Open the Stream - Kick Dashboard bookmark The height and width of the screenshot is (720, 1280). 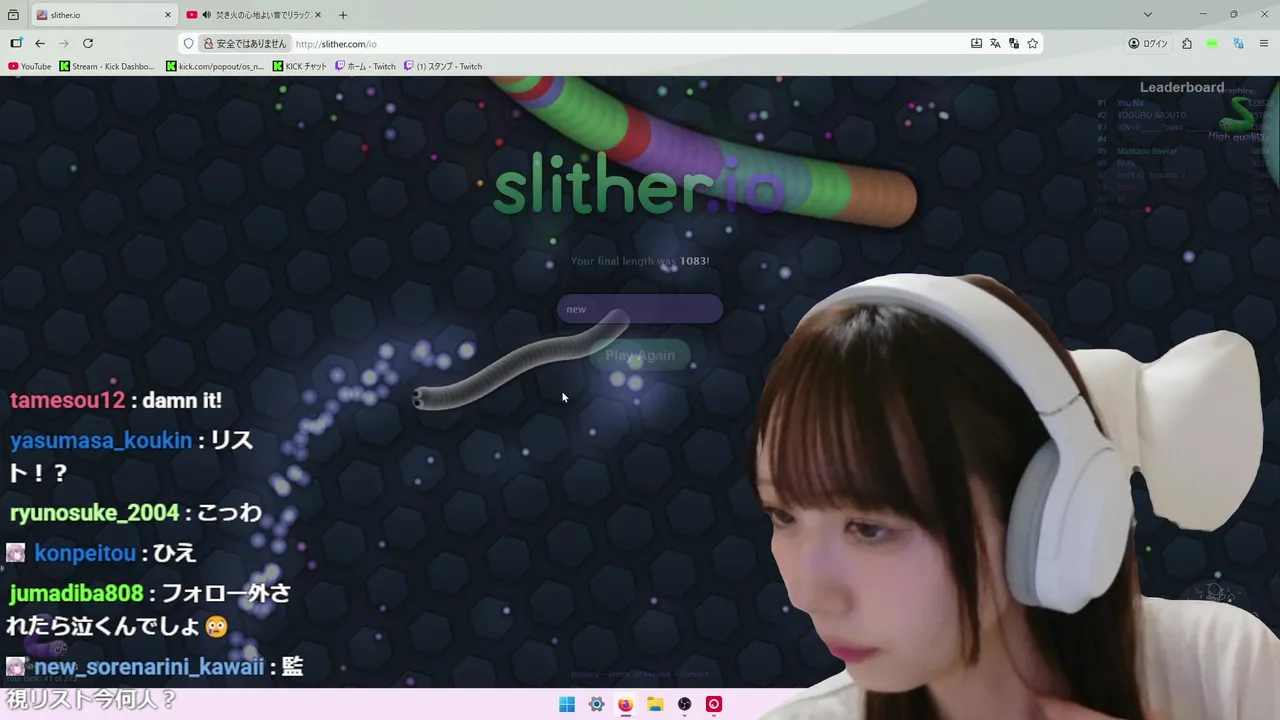coord(107,66)
